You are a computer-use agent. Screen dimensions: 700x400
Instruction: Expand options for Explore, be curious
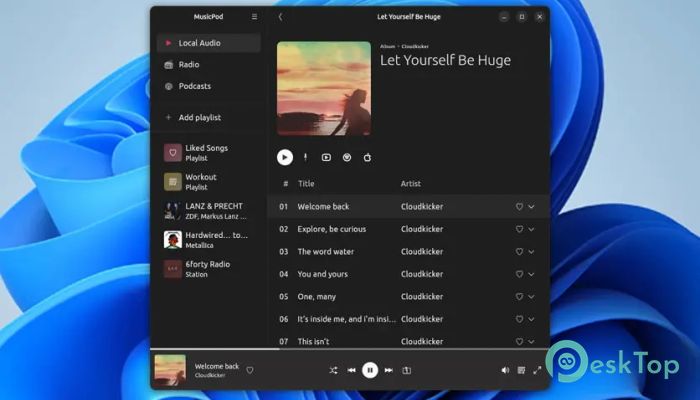tap(531, 229)
